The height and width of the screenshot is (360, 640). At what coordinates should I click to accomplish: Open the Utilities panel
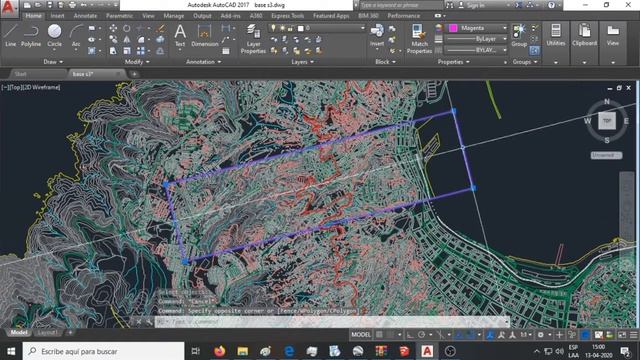click(556, 36)
